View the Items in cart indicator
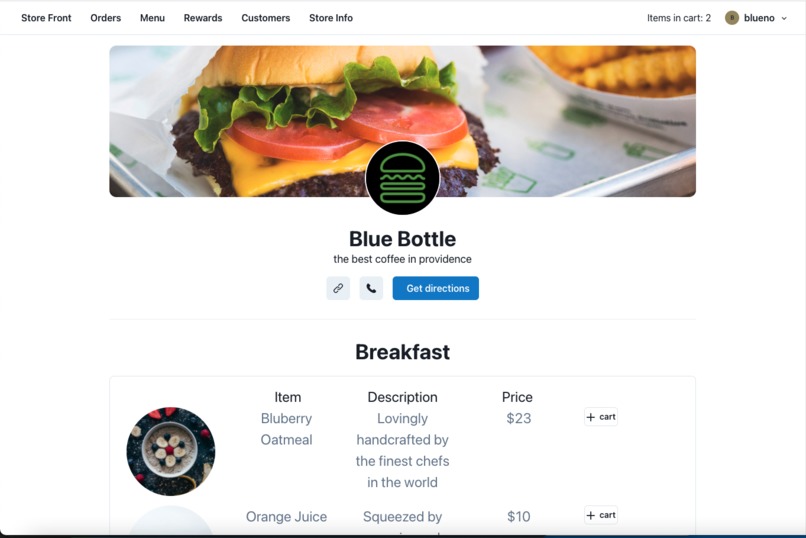806x538 pixels. 679,18
